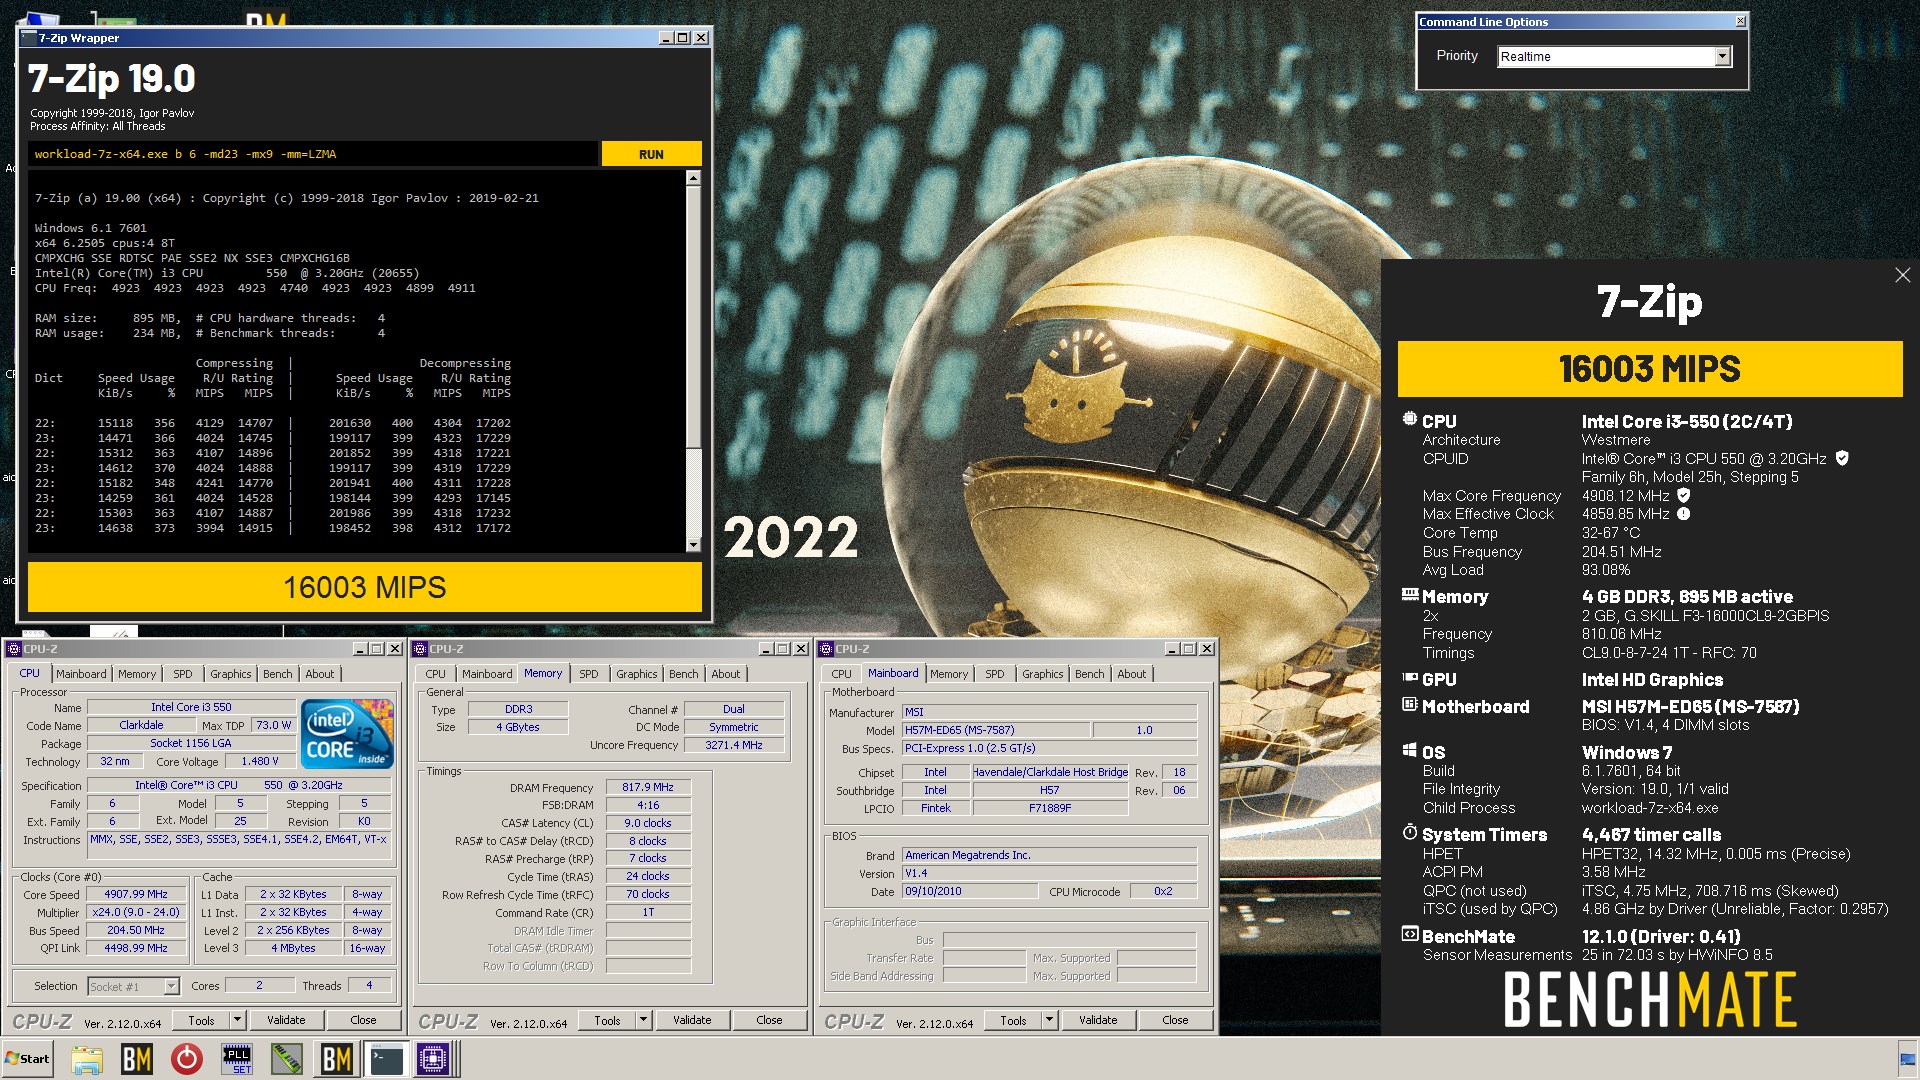This screenshot has width=1920, height=1080.
Task: Click the 7-Zip command line input field
Action: tap(313, 154)
